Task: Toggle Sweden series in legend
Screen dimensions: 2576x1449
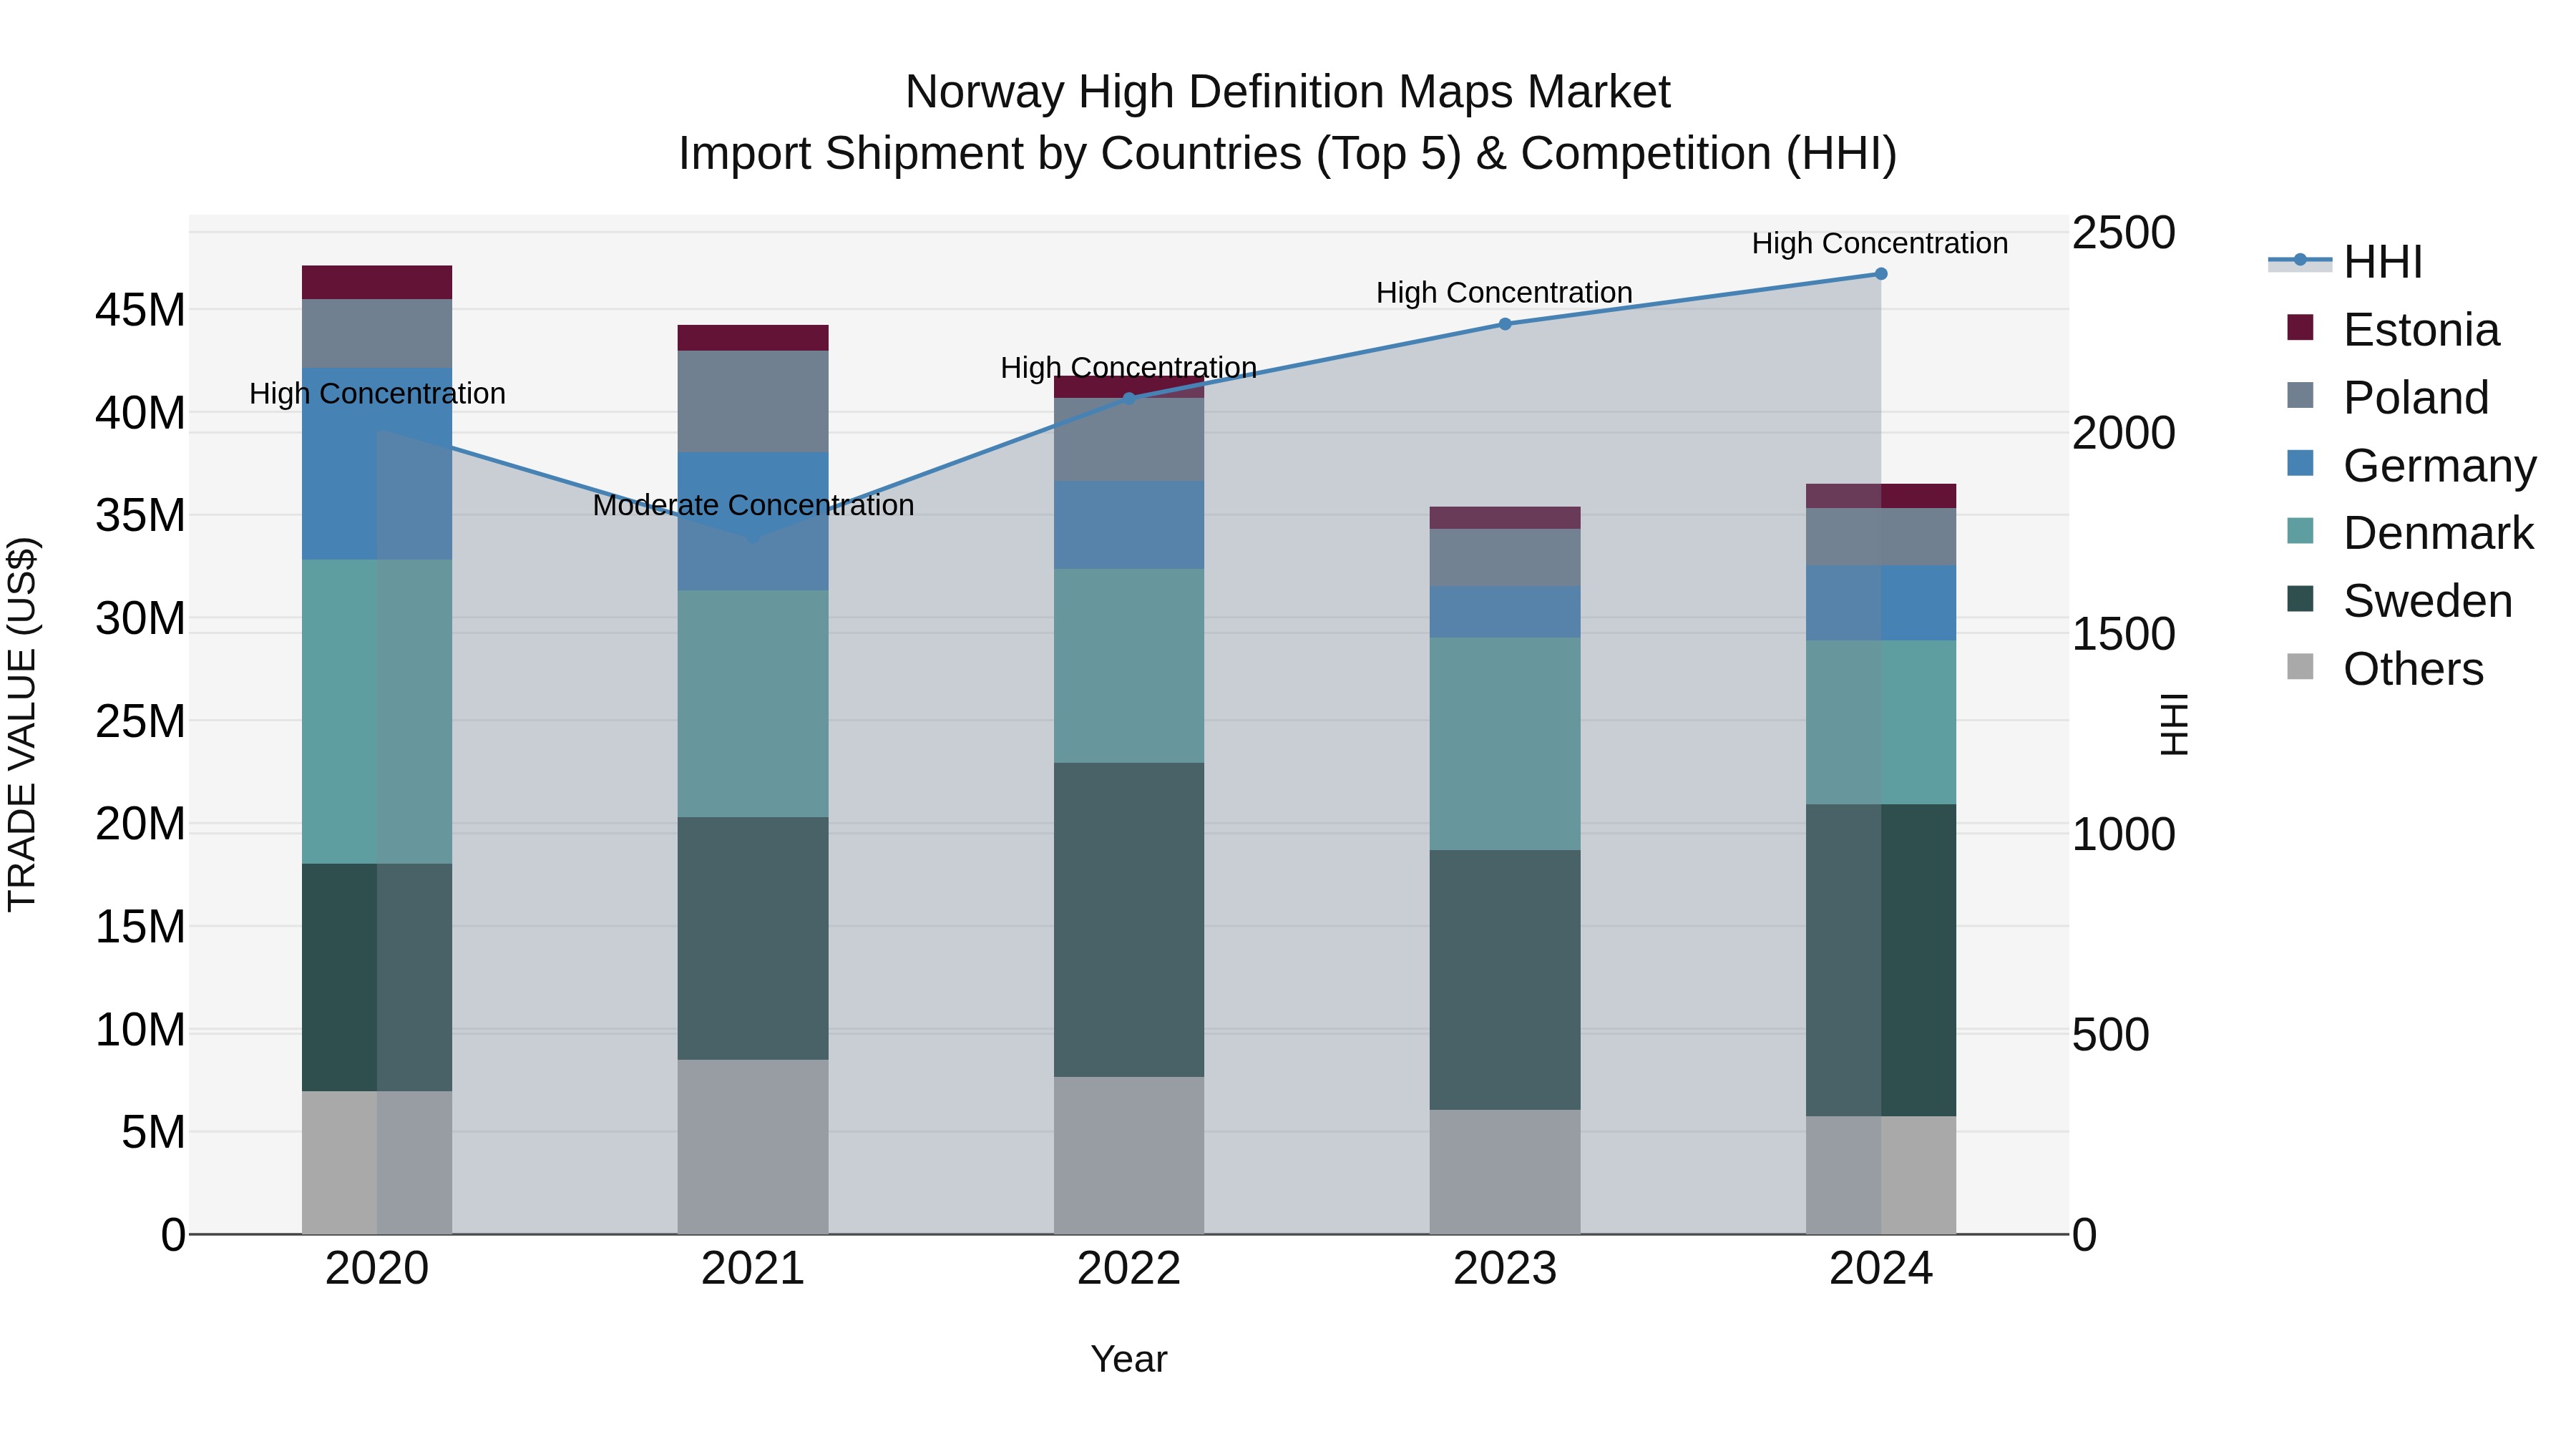Action: (x=2399, y=601)
